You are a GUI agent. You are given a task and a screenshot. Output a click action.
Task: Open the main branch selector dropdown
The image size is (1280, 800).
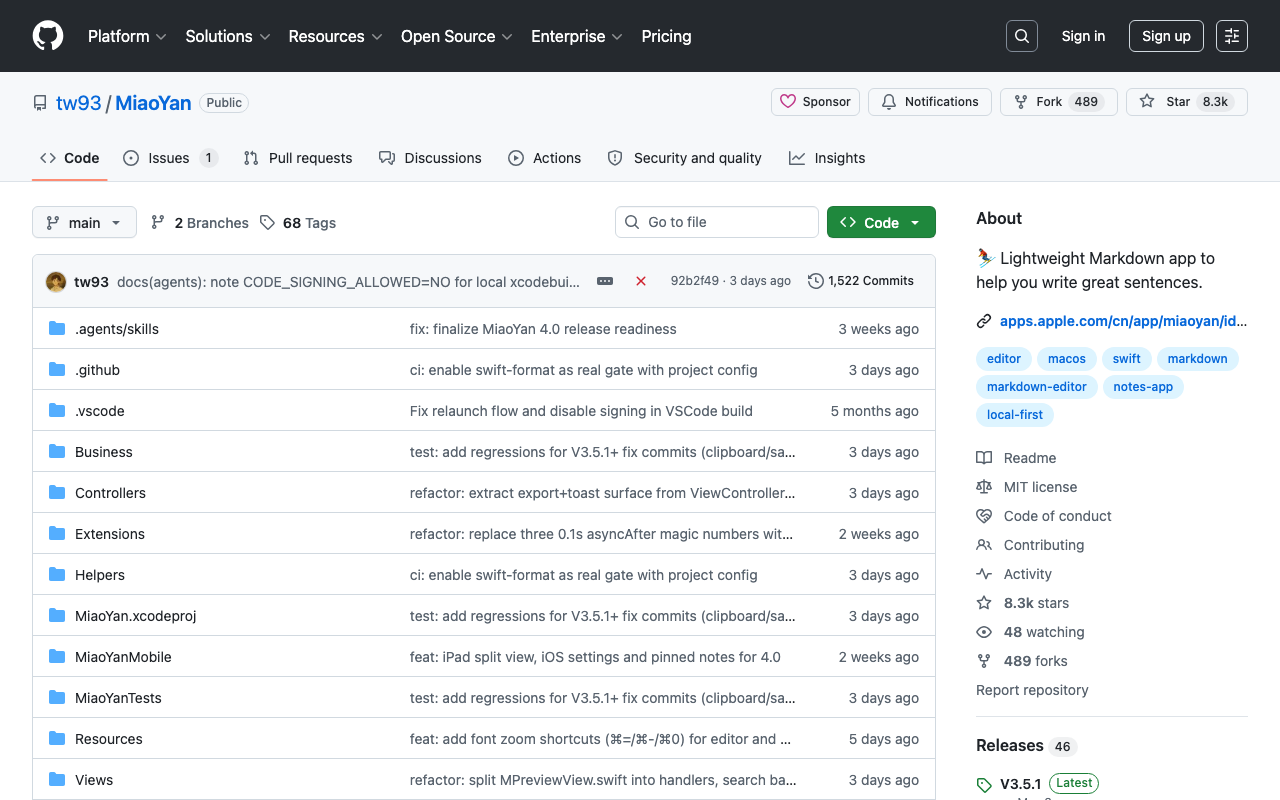tap(84, 222)
